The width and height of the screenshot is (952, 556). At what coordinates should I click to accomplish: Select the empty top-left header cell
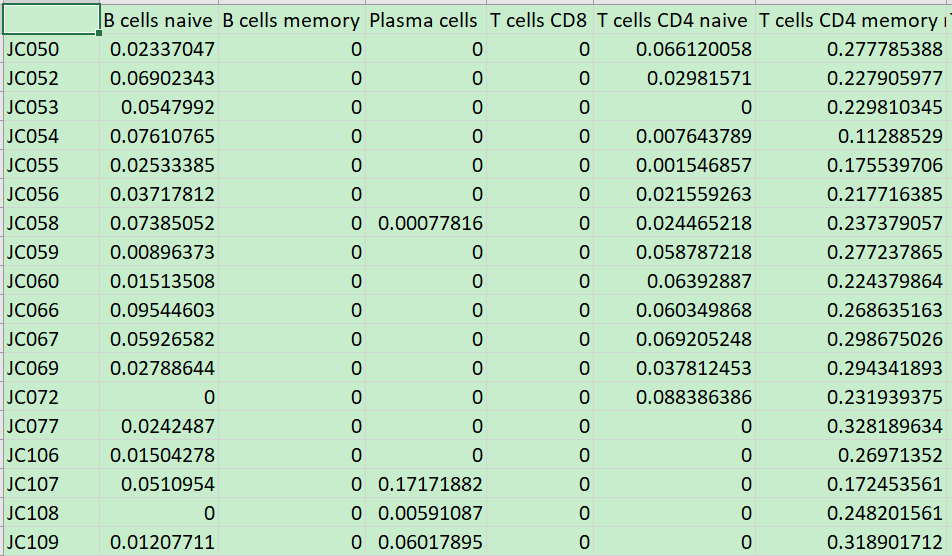[x=51, y=19]
